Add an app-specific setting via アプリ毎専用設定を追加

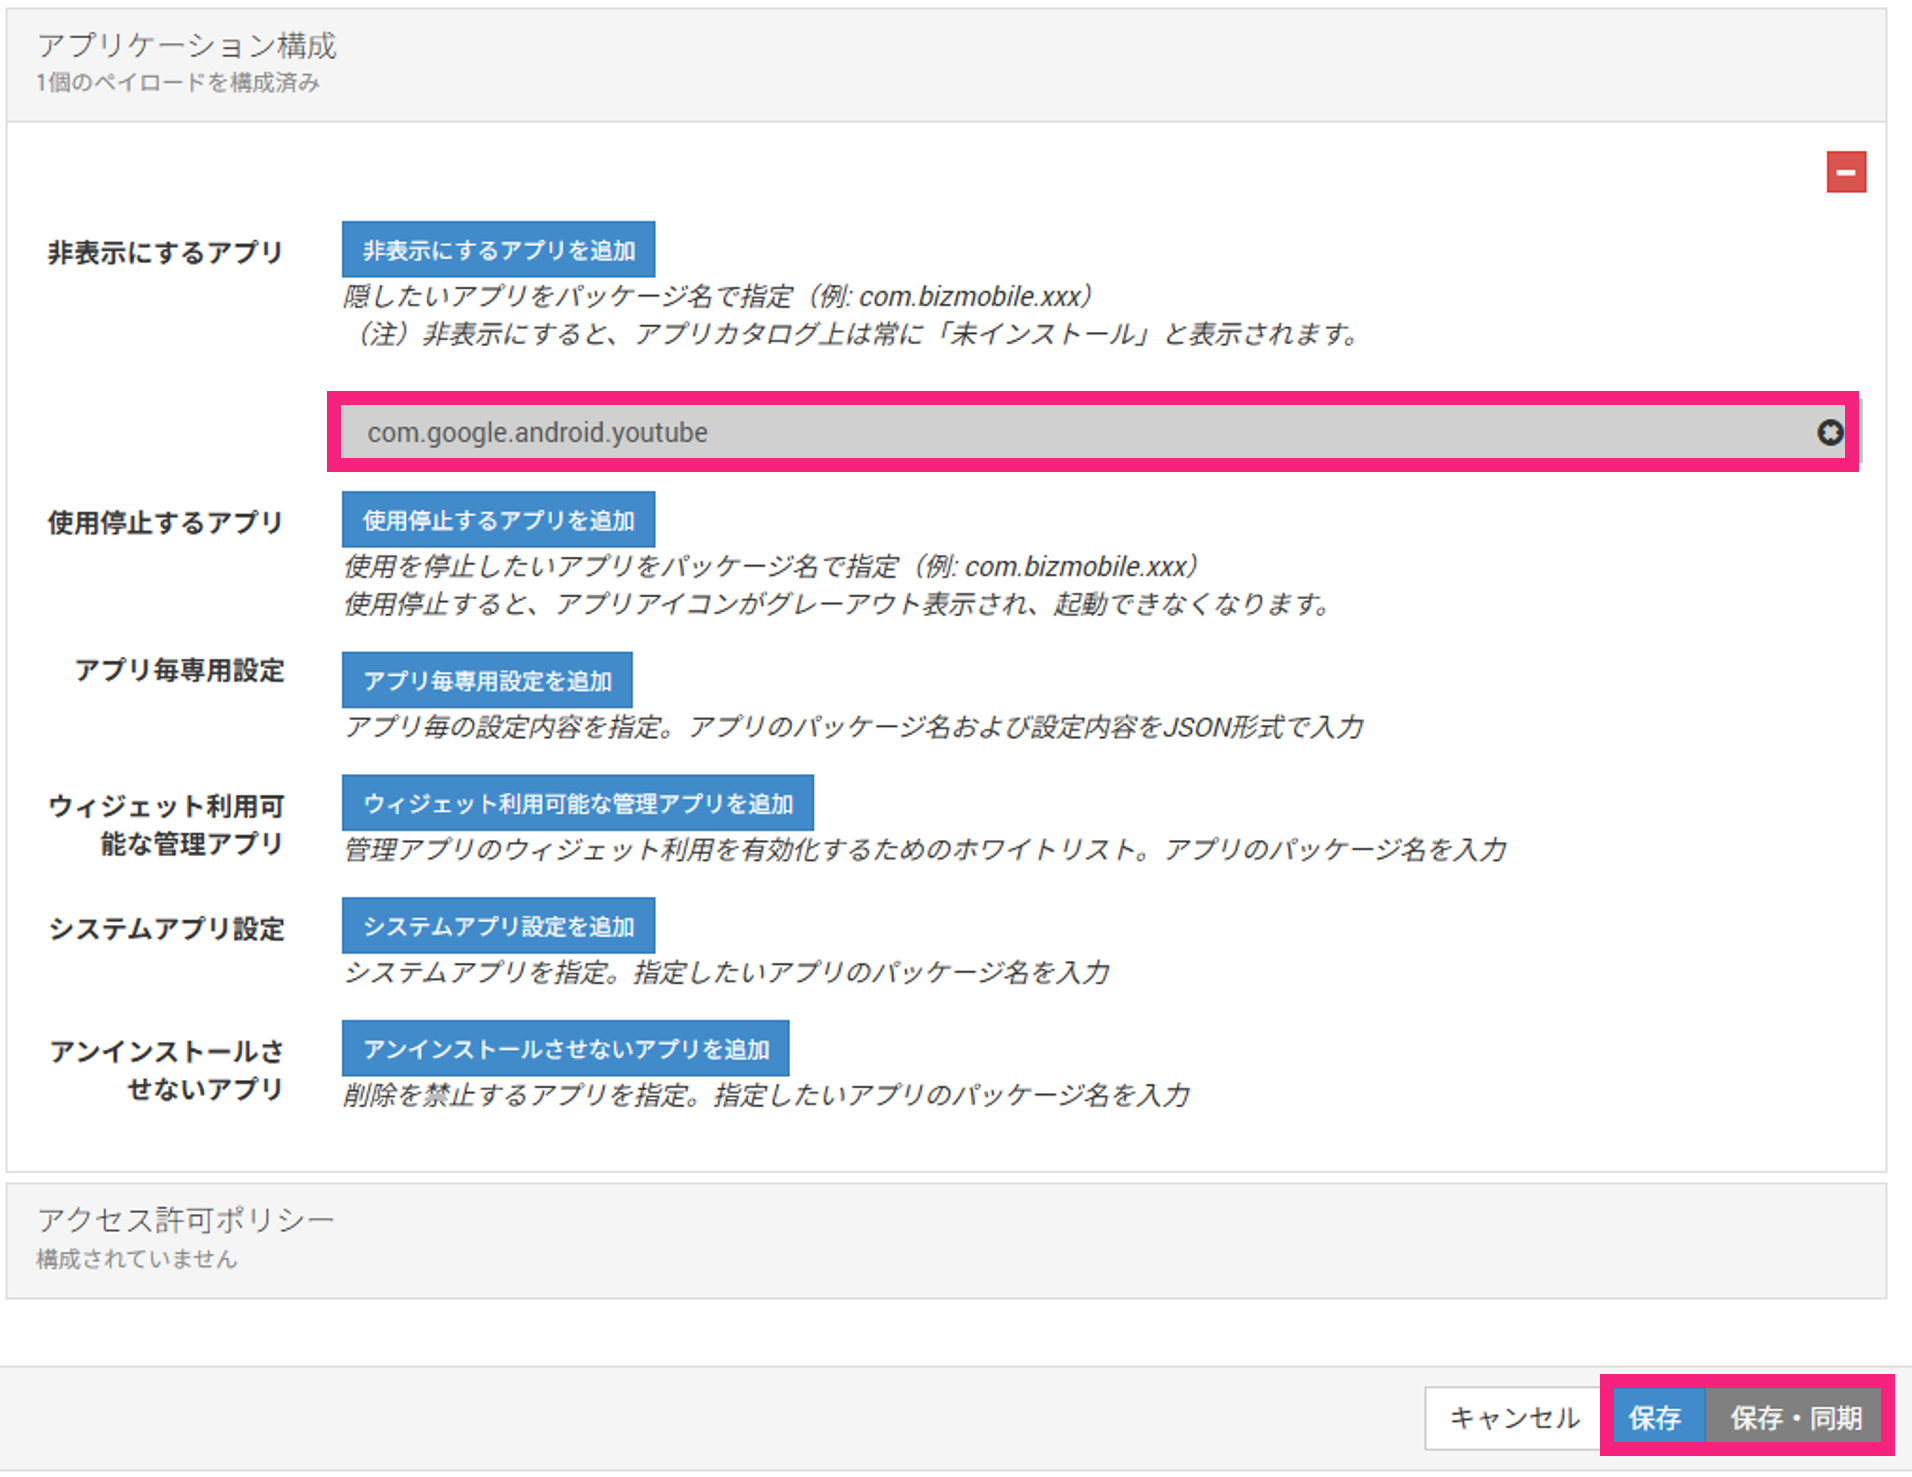coord(487,681)
